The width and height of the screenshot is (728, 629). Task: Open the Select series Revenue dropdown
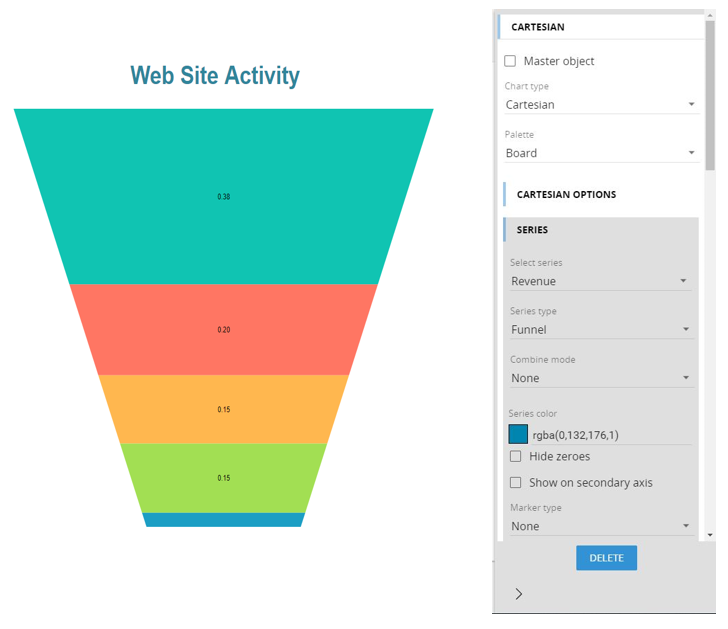(x=599, y=281)
